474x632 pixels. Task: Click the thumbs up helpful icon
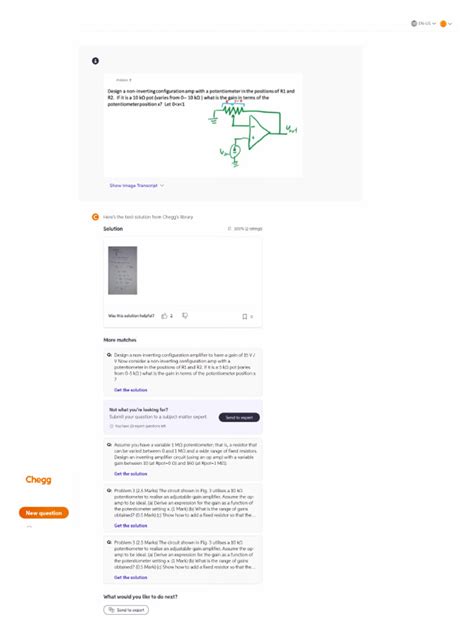coord(164,316)
